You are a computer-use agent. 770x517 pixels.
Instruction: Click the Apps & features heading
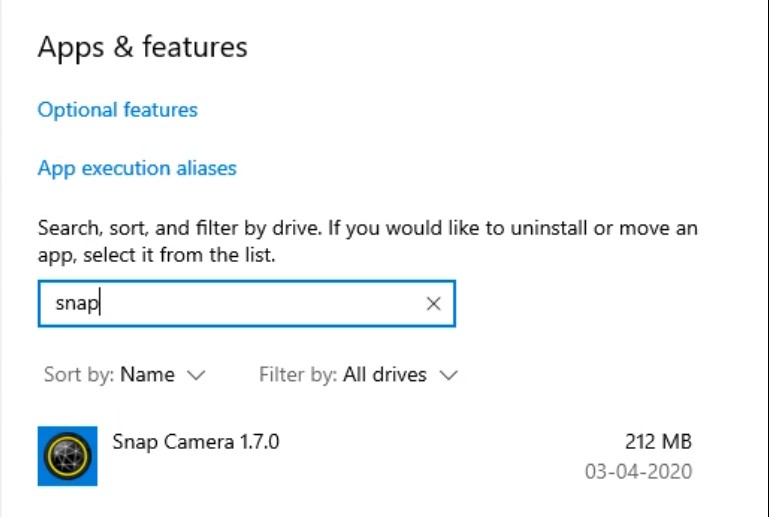point(142,47)
